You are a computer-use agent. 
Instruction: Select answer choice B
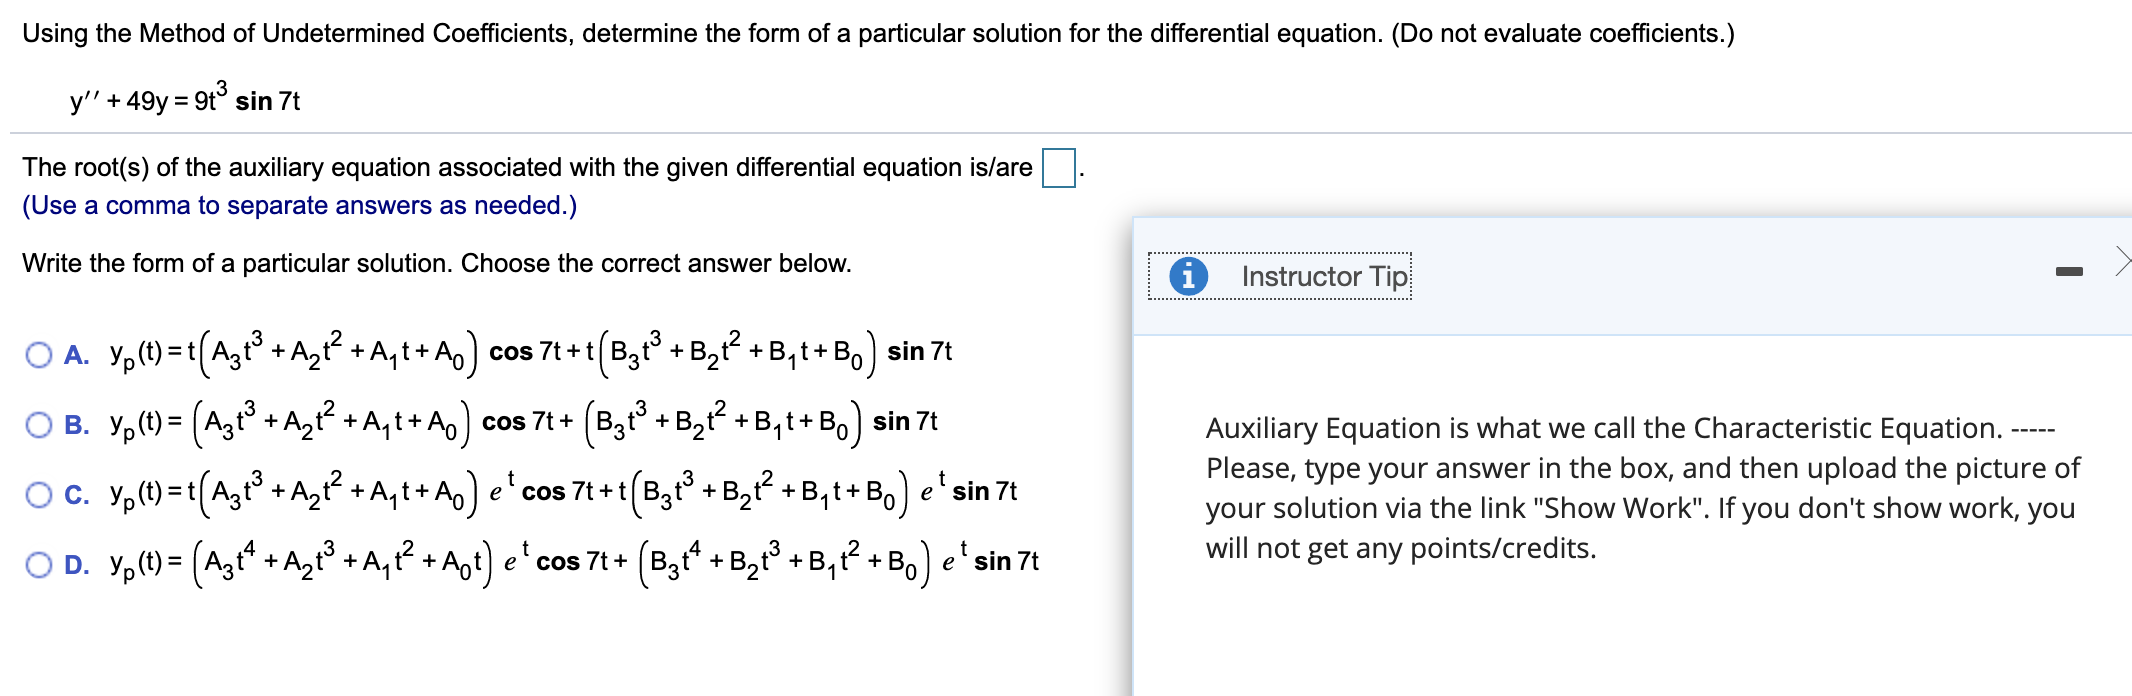(39, 423)
